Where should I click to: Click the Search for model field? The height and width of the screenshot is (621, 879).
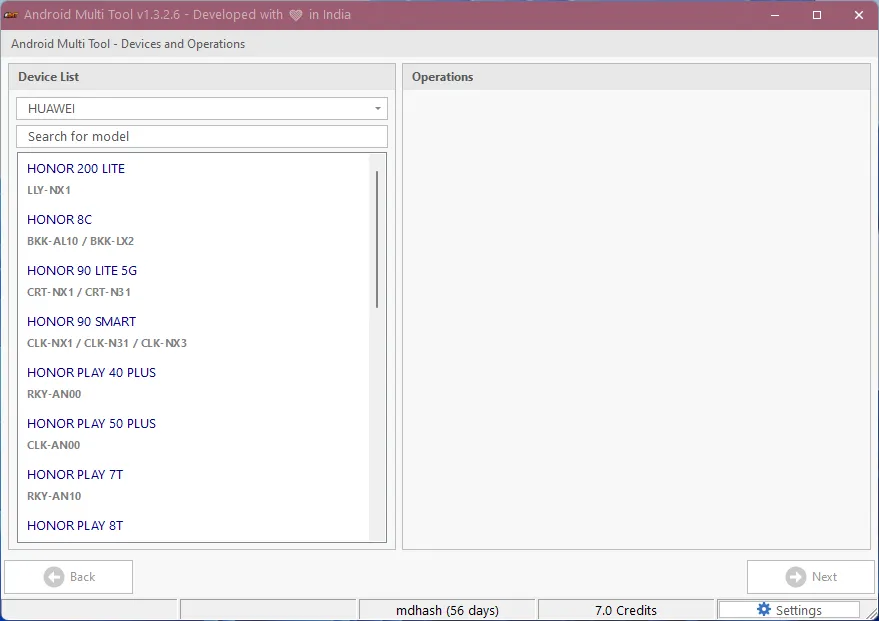click(202, 137)
